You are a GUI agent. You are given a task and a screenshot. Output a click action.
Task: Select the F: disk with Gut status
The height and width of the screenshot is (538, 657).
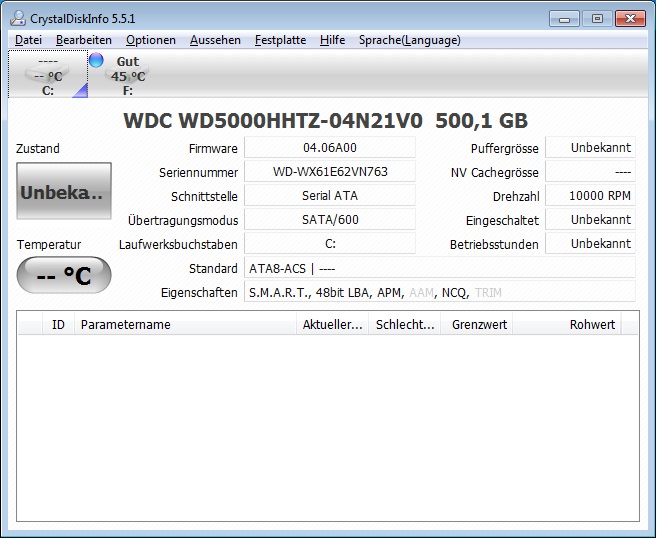click(x=128, y=75)
